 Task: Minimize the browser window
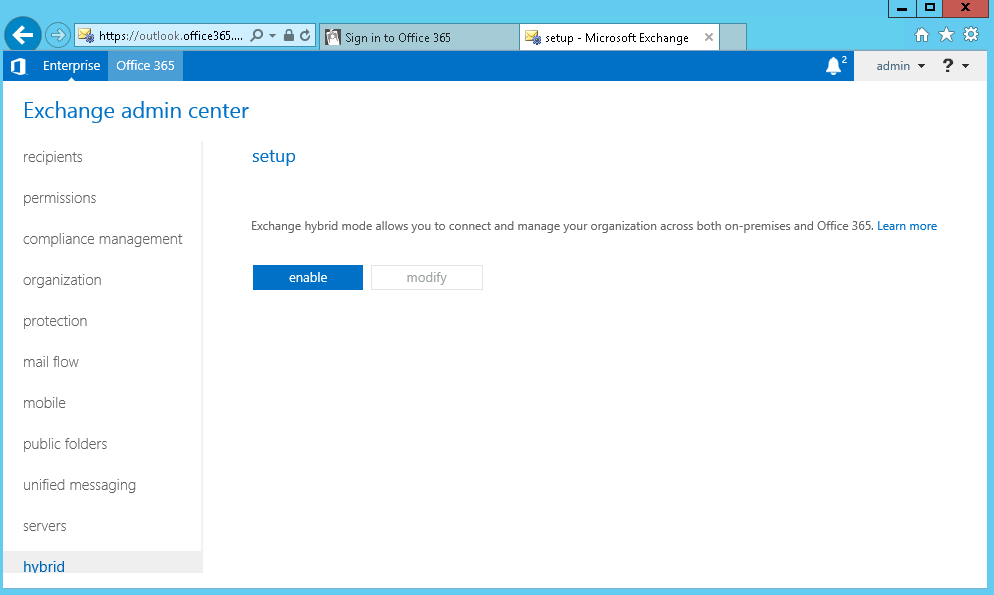[902, 8]
